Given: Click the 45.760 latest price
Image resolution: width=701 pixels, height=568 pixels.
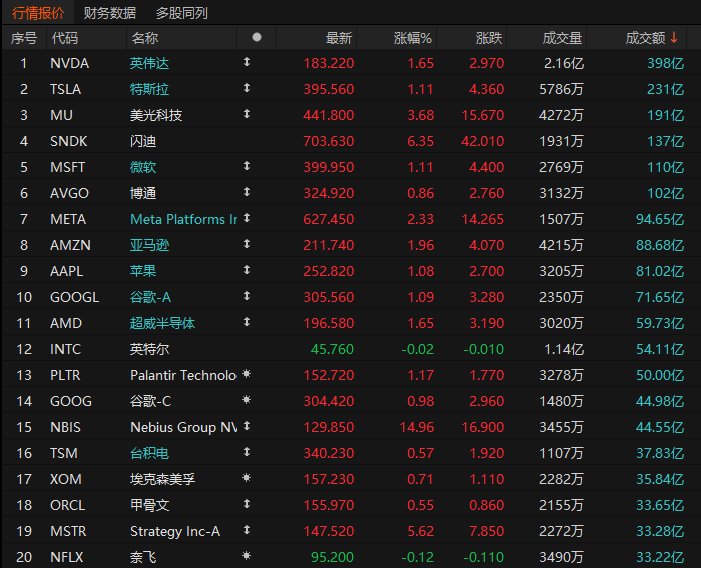Looking at the screenshot, I should click(x=332, y=349).
